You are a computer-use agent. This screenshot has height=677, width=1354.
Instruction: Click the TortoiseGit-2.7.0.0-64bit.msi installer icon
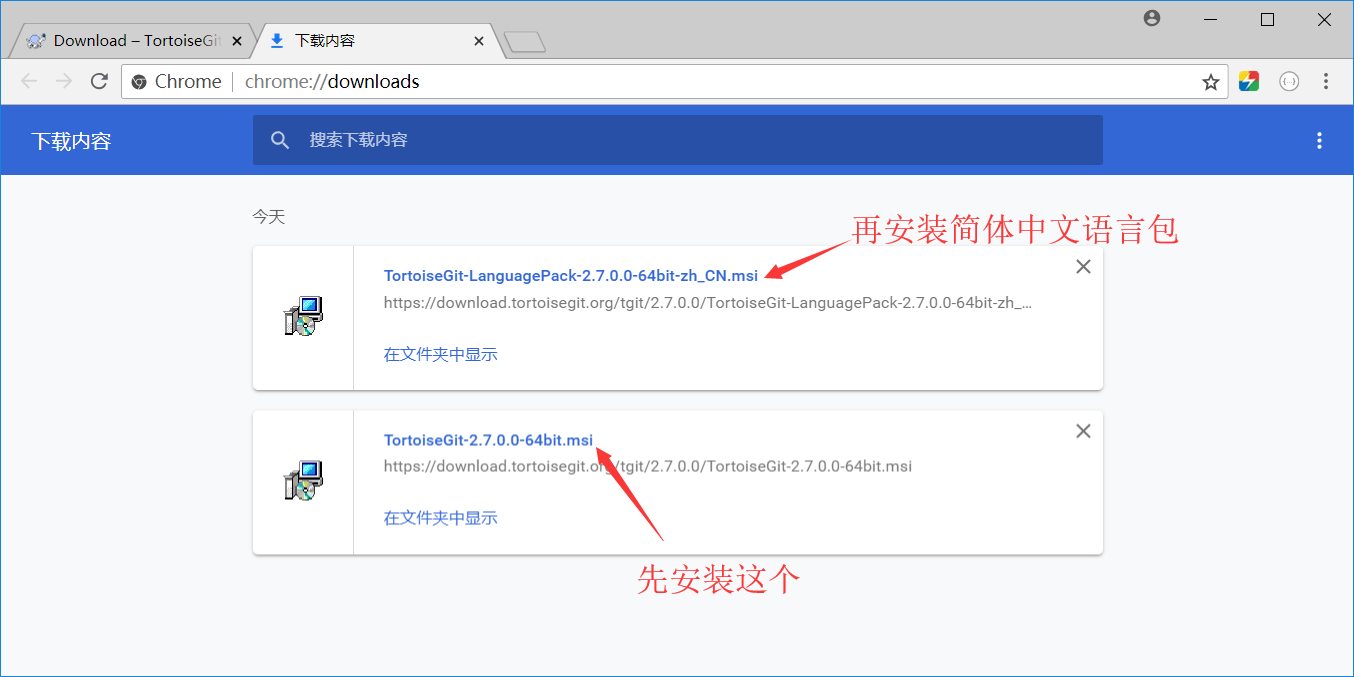(x=303, y=481)
